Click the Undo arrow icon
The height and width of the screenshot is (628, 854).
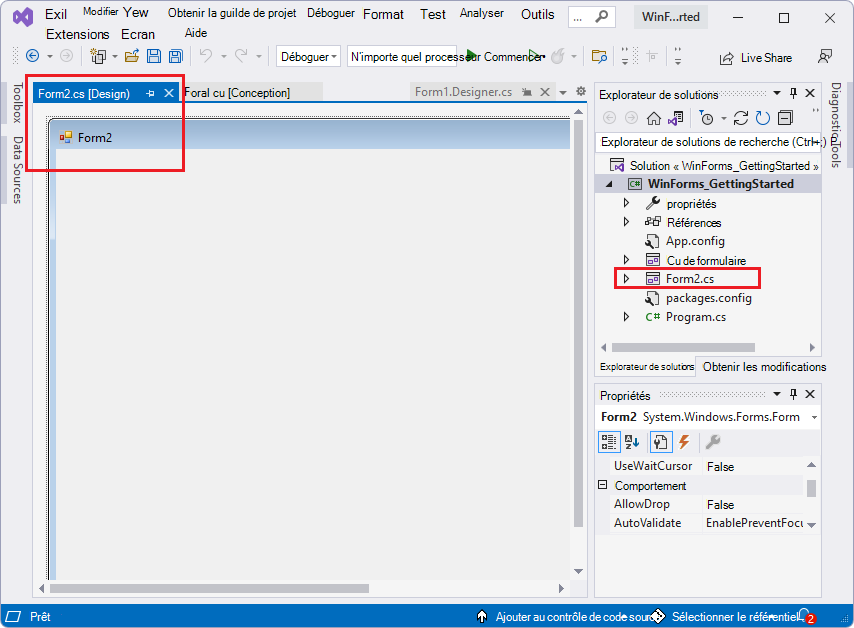pyautogui.click(x=206, y=56)
